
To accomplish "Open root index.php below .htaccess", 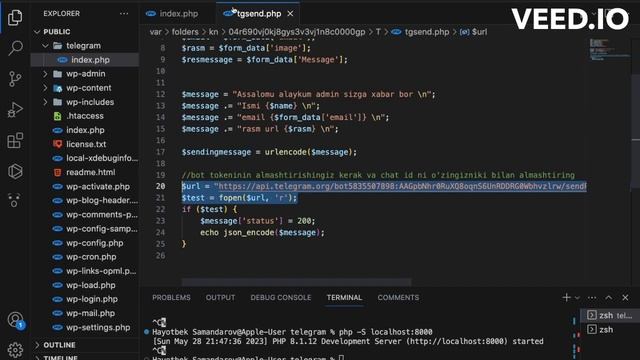I will pos(86,130).
